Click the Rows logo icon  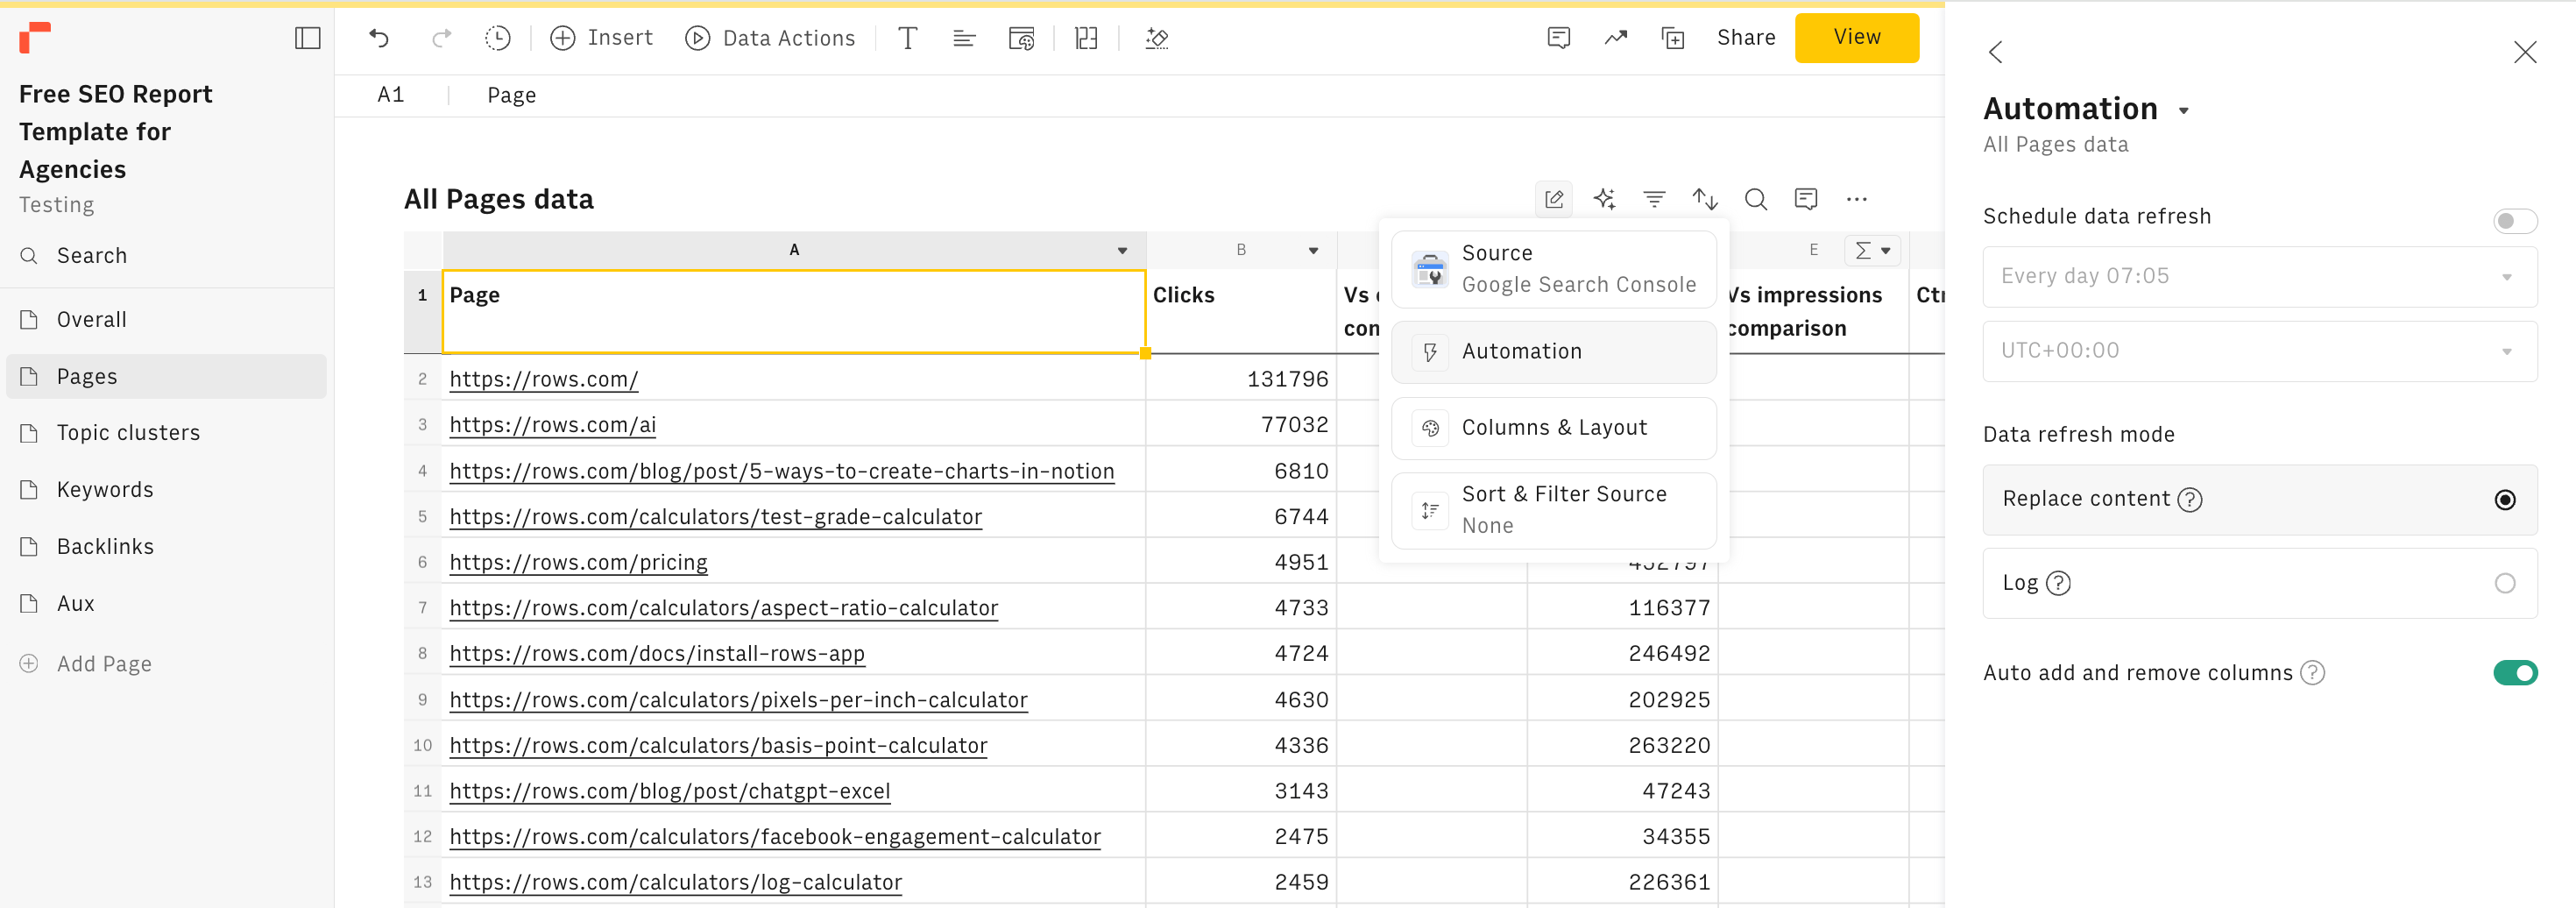point(35,37)
